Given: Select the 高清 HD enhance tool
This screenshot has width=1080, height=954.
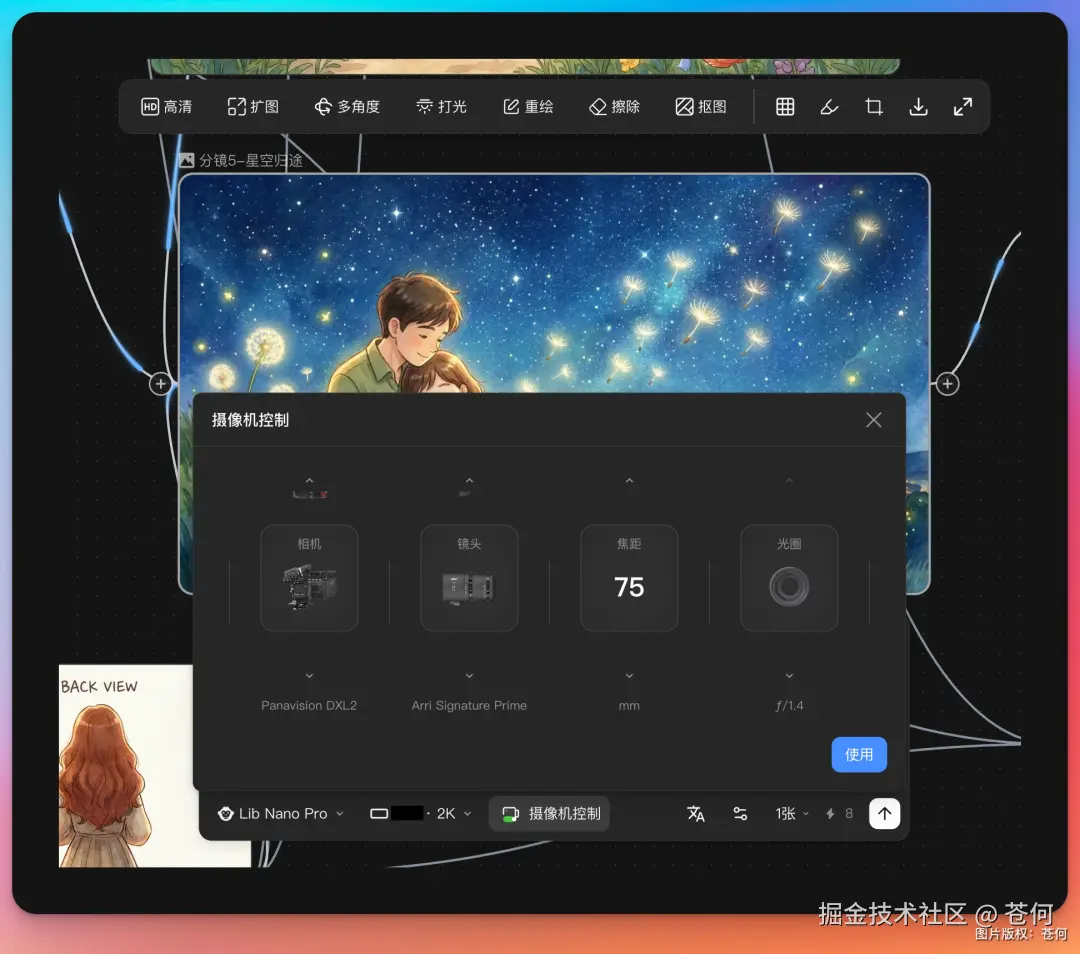Looking at the screenshot, I should 166,106.
